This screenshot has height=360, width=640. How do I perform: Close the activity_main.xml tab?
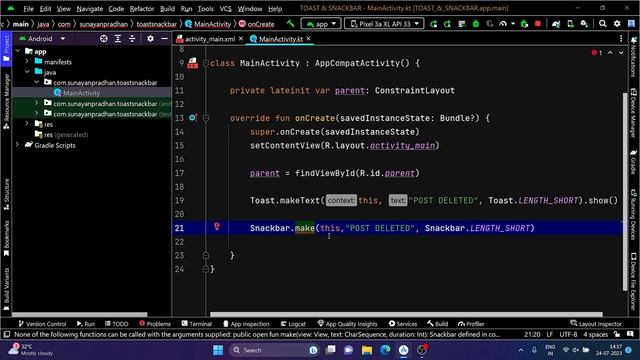[x=241, y=38]
